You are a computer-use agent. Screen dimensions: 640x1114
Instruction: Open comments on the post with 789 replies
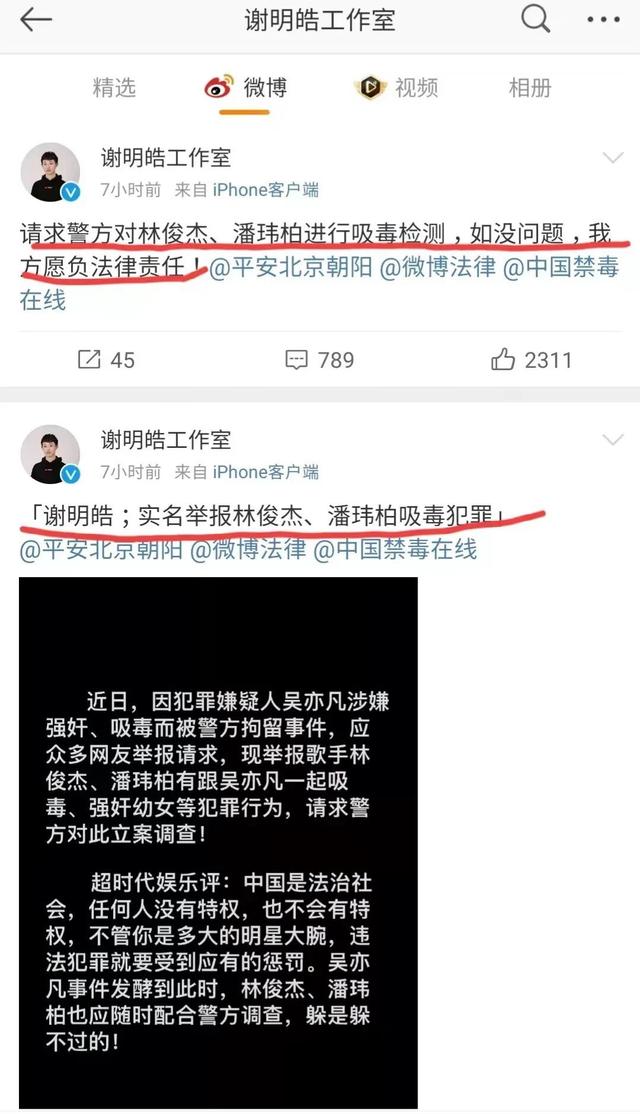click(319, 359)
